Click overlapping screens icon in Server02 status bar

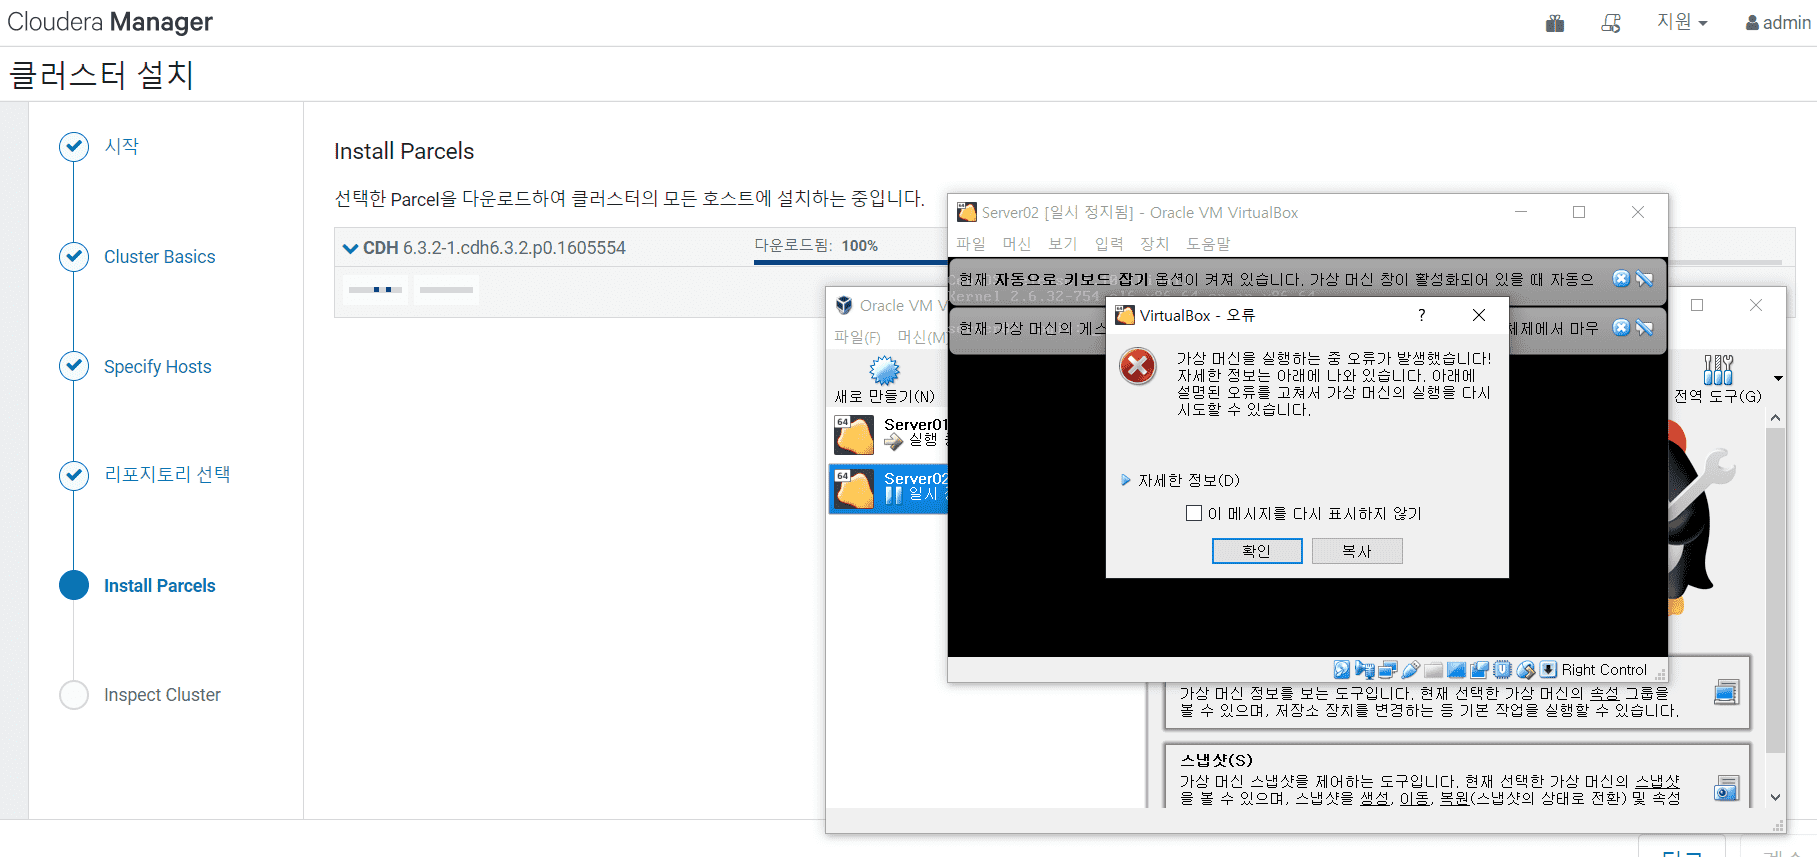(1479, 670)
